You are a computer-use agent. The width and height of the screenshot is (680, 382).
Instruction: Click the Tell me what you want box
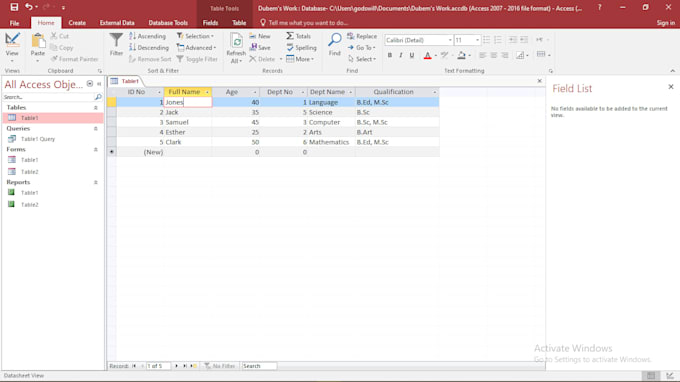pos(308,23)
